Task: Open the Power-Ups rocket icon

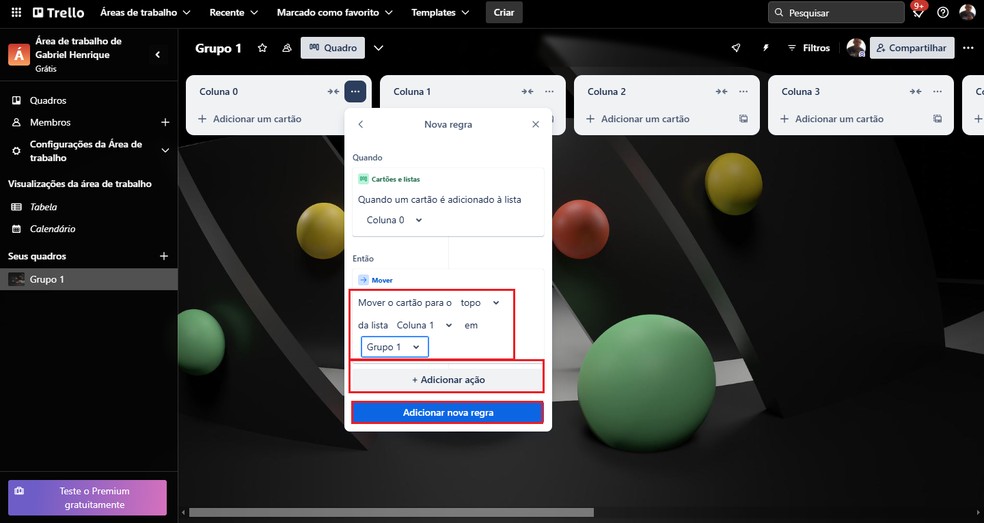Action: click(736, 48)
